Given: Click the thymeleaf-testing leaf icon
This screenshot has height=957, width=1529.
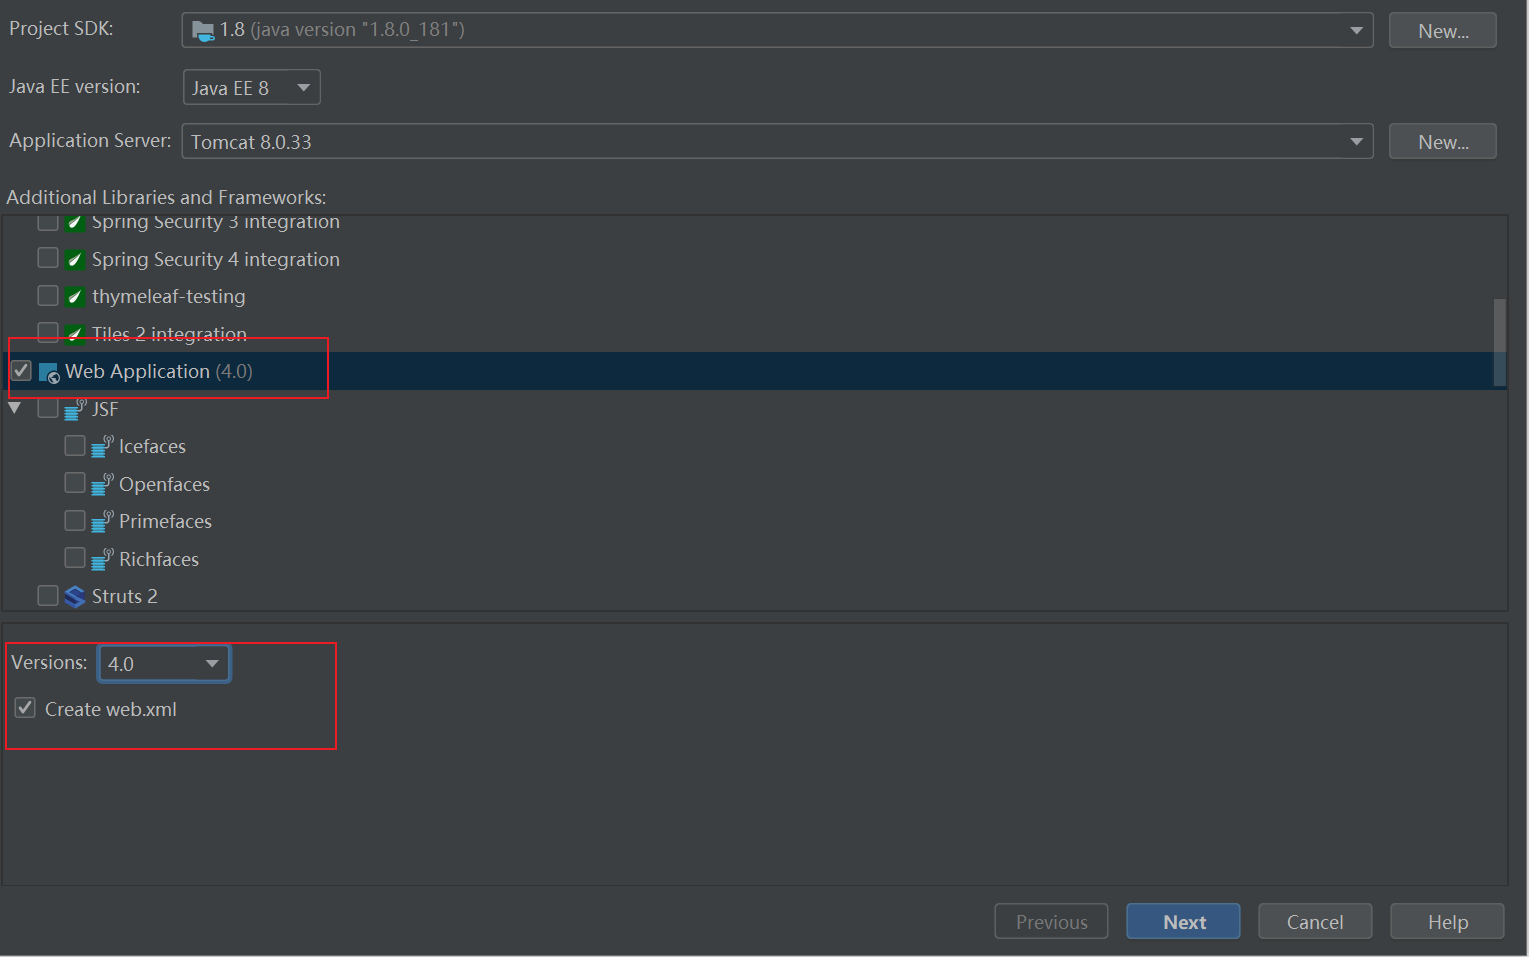Looking at the screenshot, I should (75, 297).
